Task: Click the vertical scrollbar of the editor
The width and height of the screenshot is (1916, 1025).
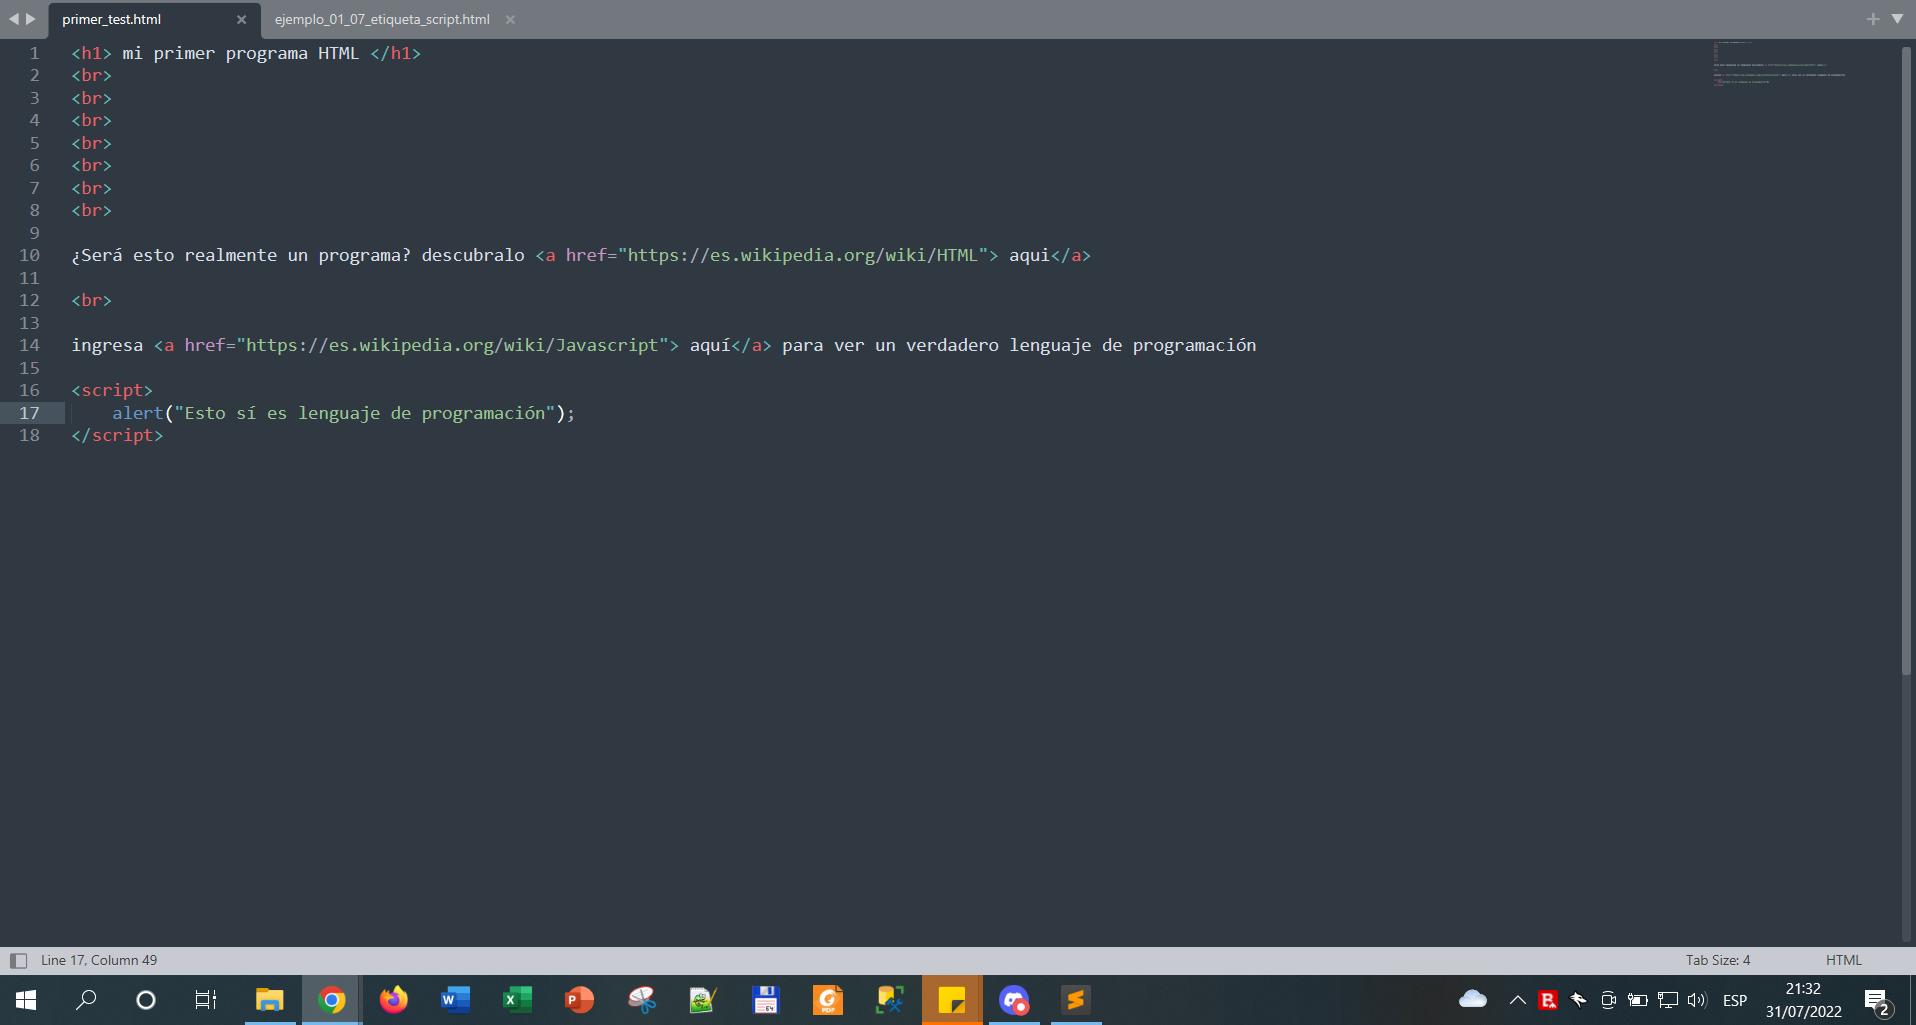Action: pyautogui.click(x=1907, y=360)
